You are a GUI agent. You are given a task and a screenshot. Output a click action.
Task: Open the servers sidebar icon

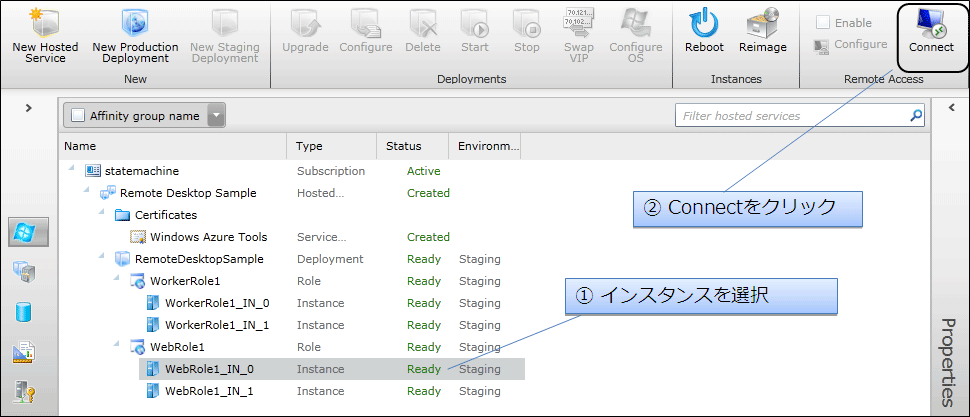point(25,272)
